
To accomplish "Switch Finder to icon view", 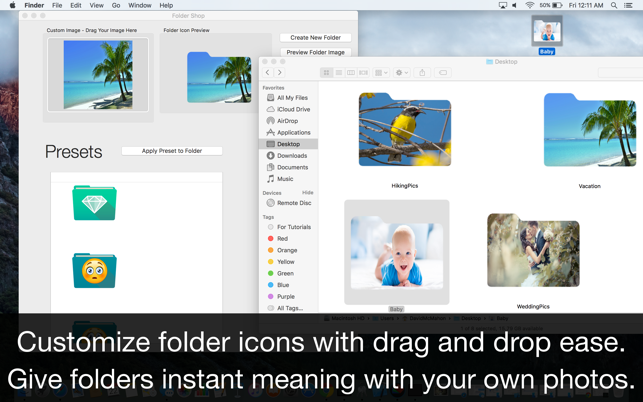I will (326, 73).
